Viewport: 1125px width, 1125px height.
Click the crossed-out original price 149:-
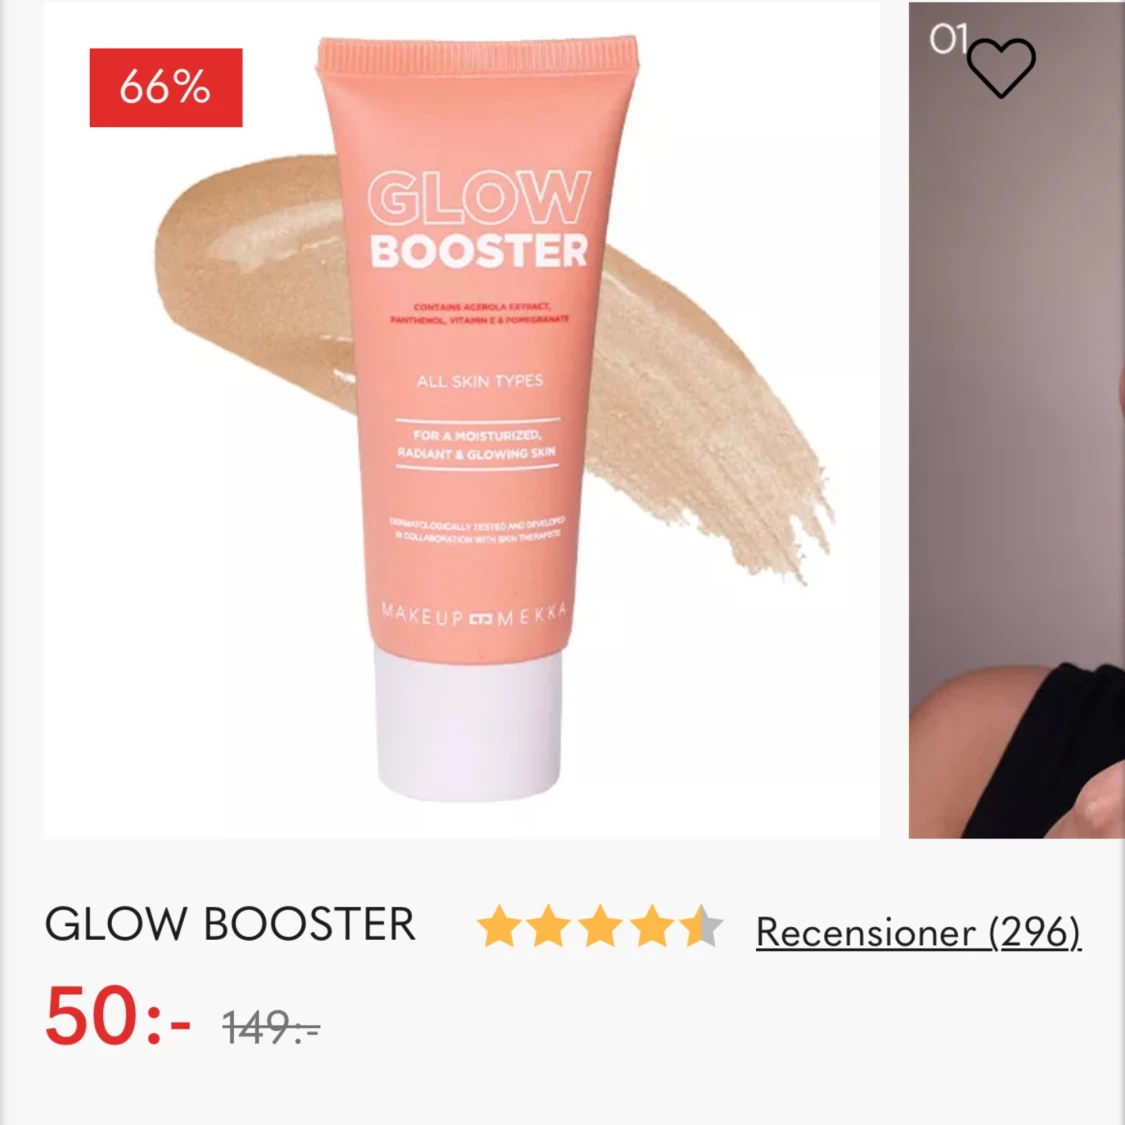271,1027
